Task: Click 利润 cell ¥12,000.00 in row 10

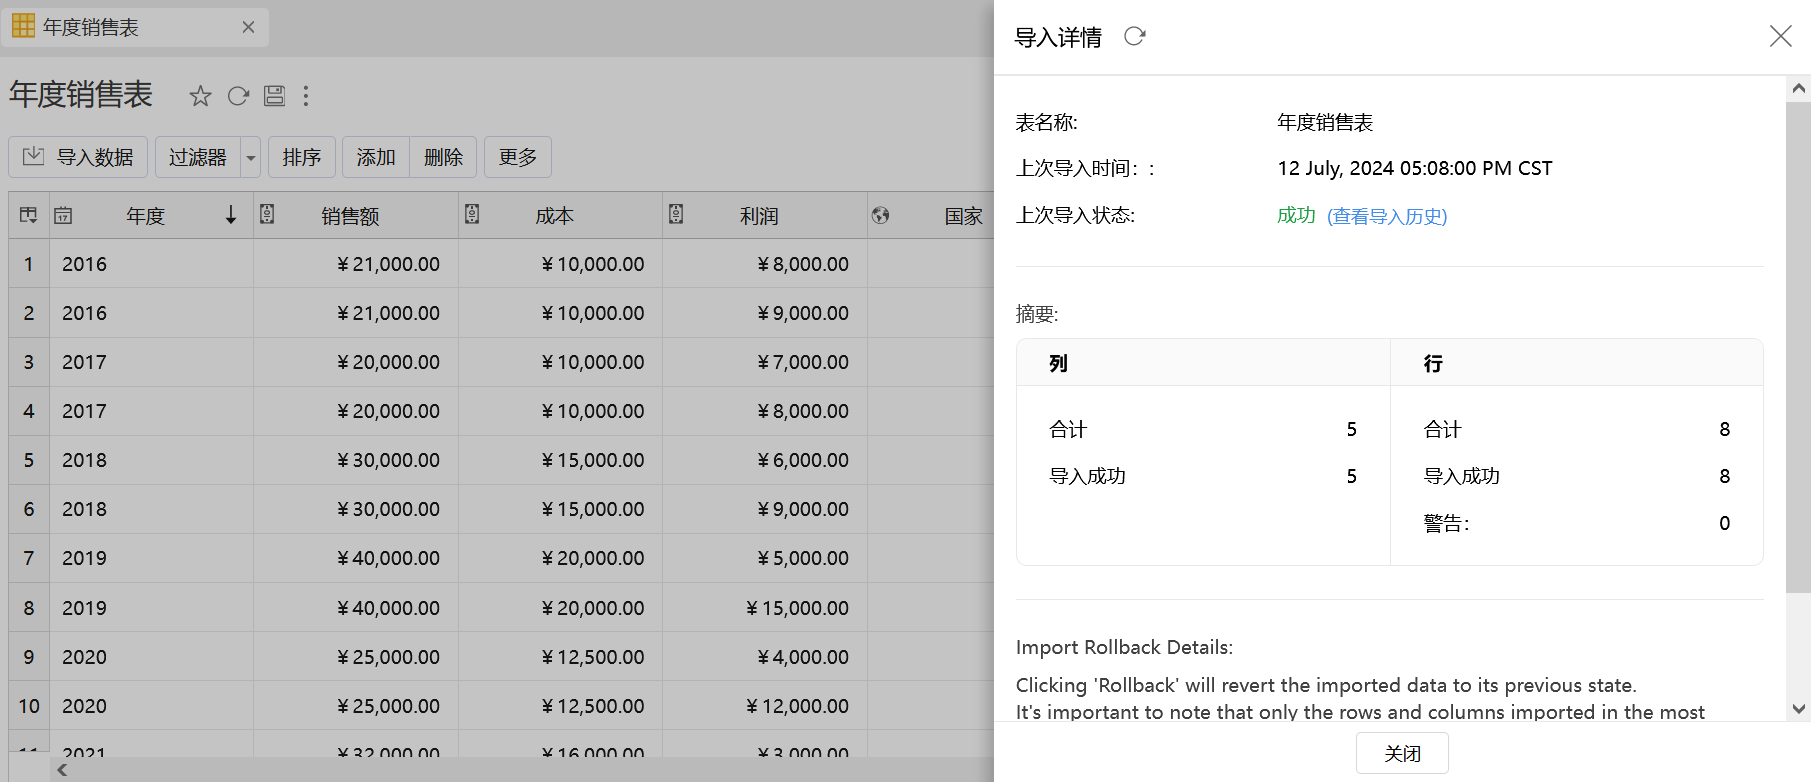Action: click(x=765, y=706)
